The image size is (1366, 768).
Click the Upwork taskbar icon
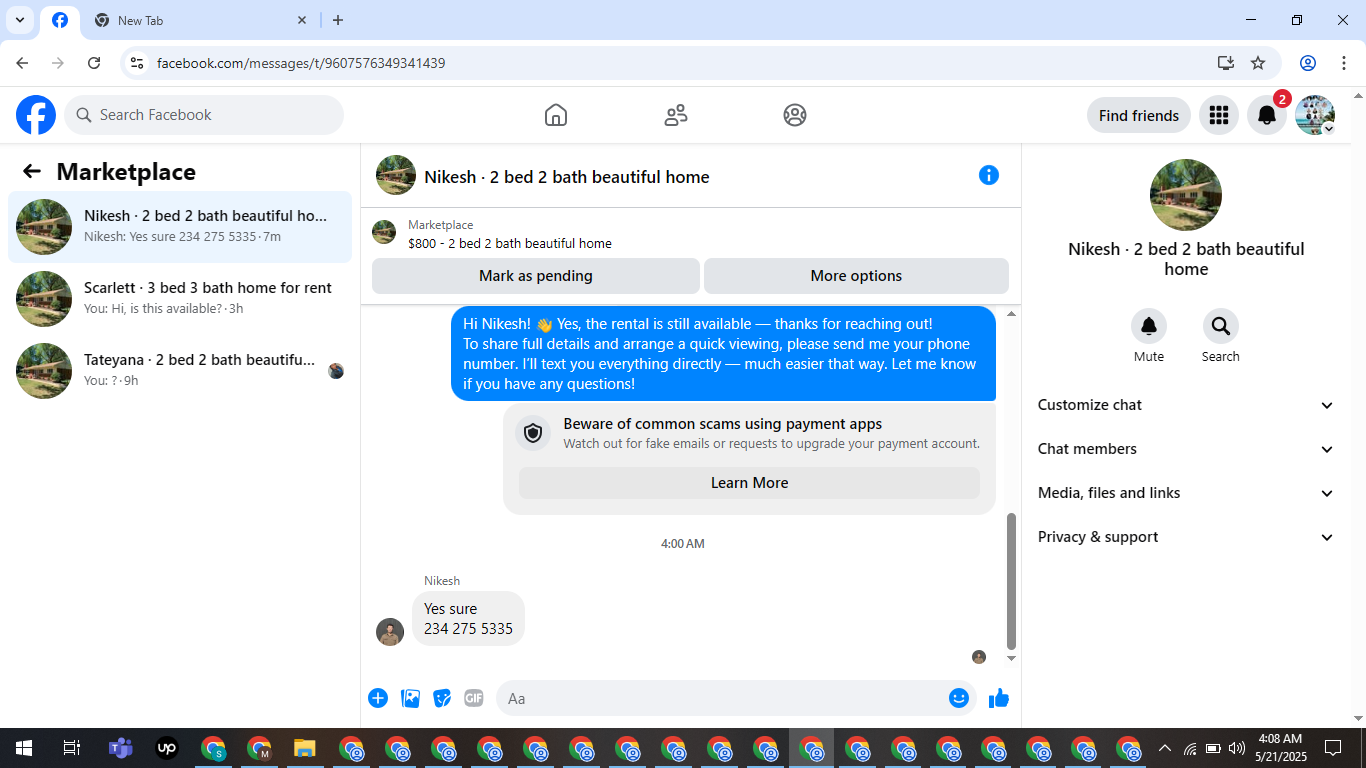(167, 748)
